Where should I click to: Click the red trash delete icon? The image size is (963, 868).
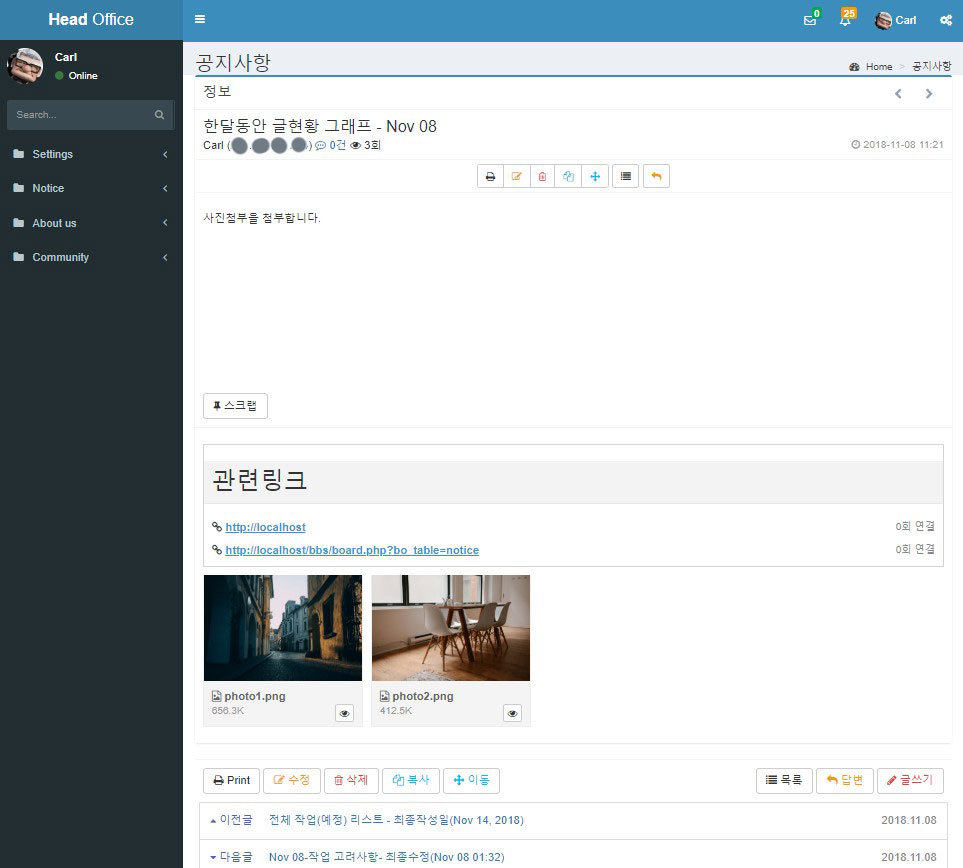543,176
